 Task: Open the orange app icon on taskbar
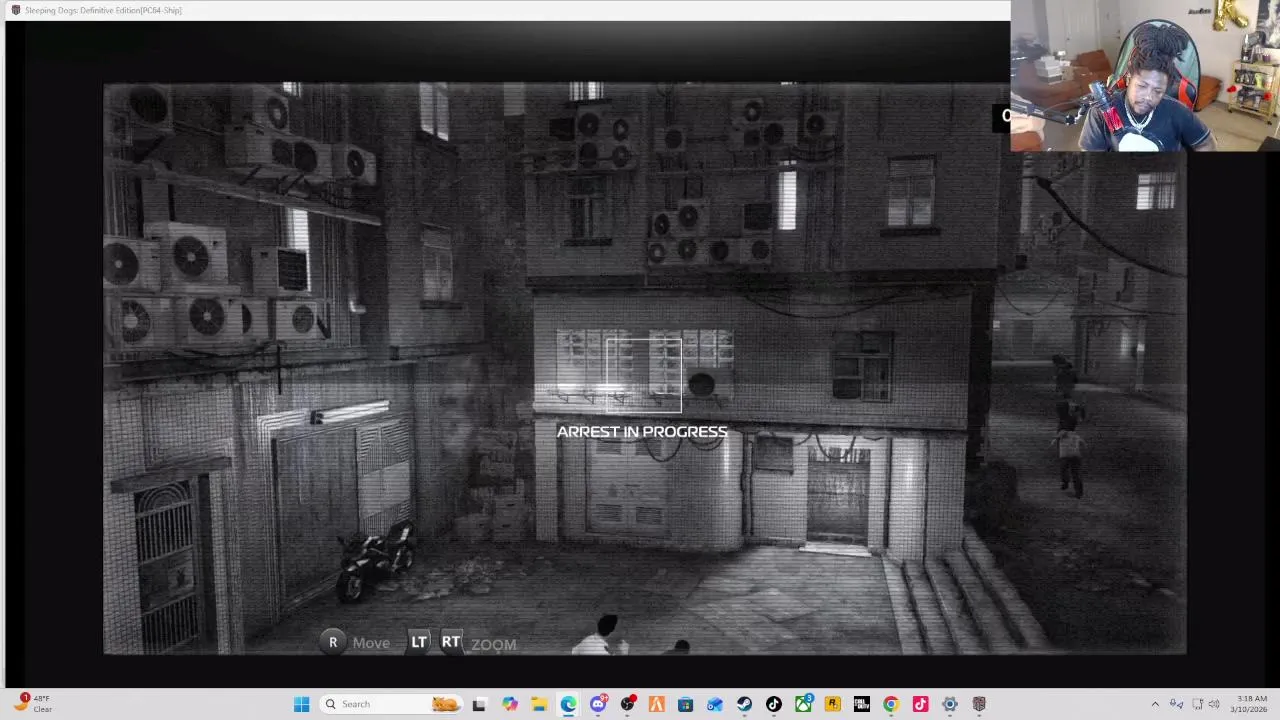click(x=657, y=704)
